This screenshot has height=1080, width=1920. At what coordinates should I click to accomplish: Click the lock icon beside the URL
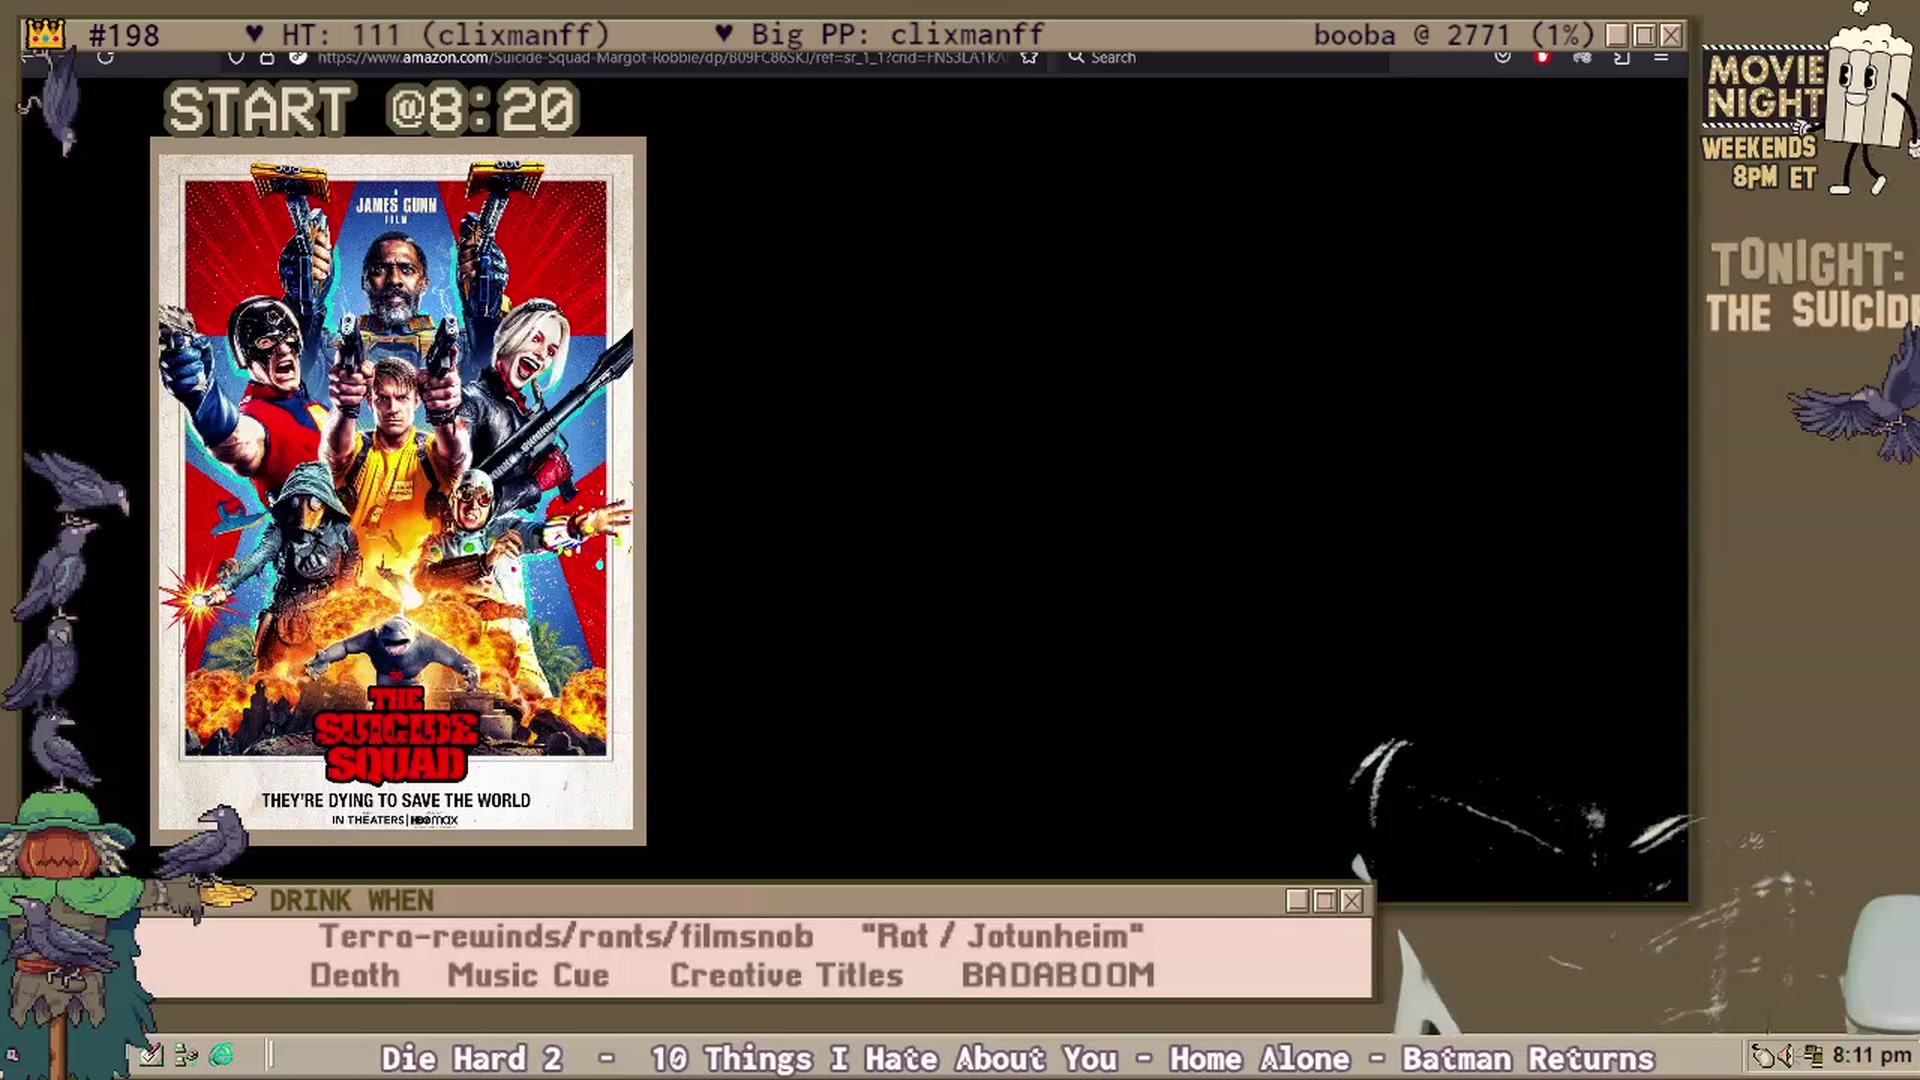pyautogui.click(x=267, y=58)
